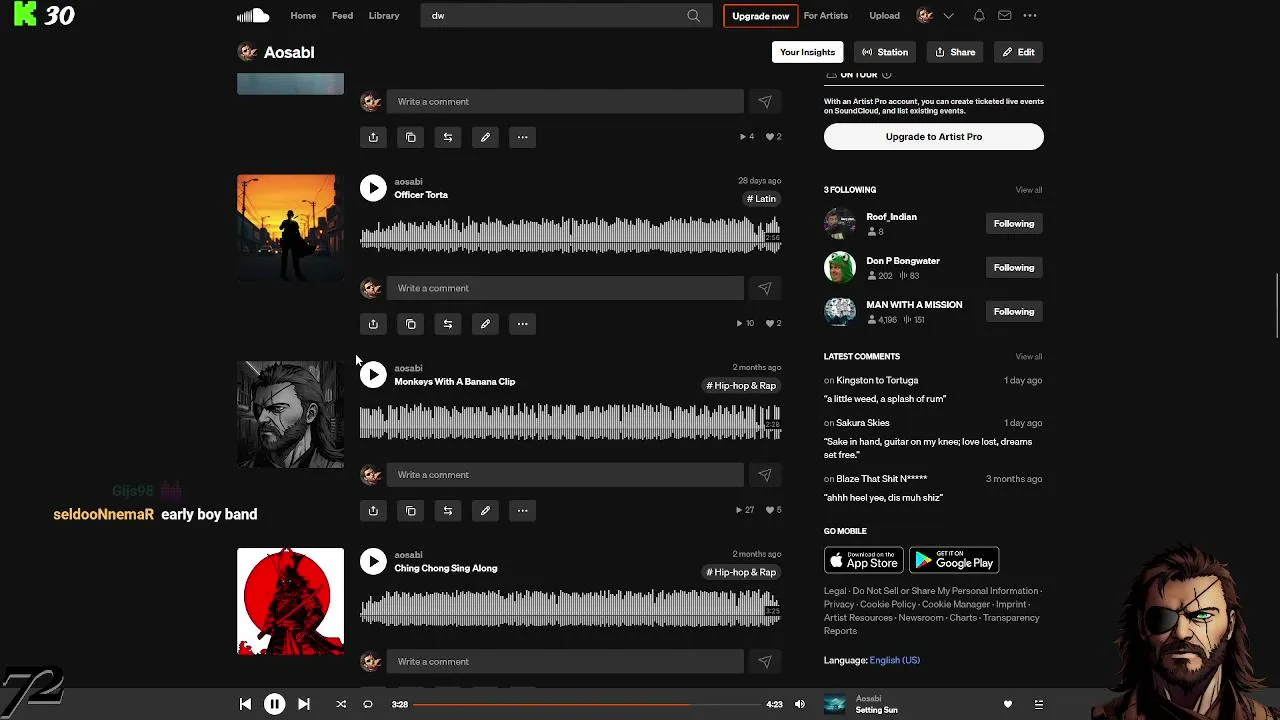This screenshot has height=720, width=1280.
Task: Download on the App Store badge
Action: [x=863, y=561]
